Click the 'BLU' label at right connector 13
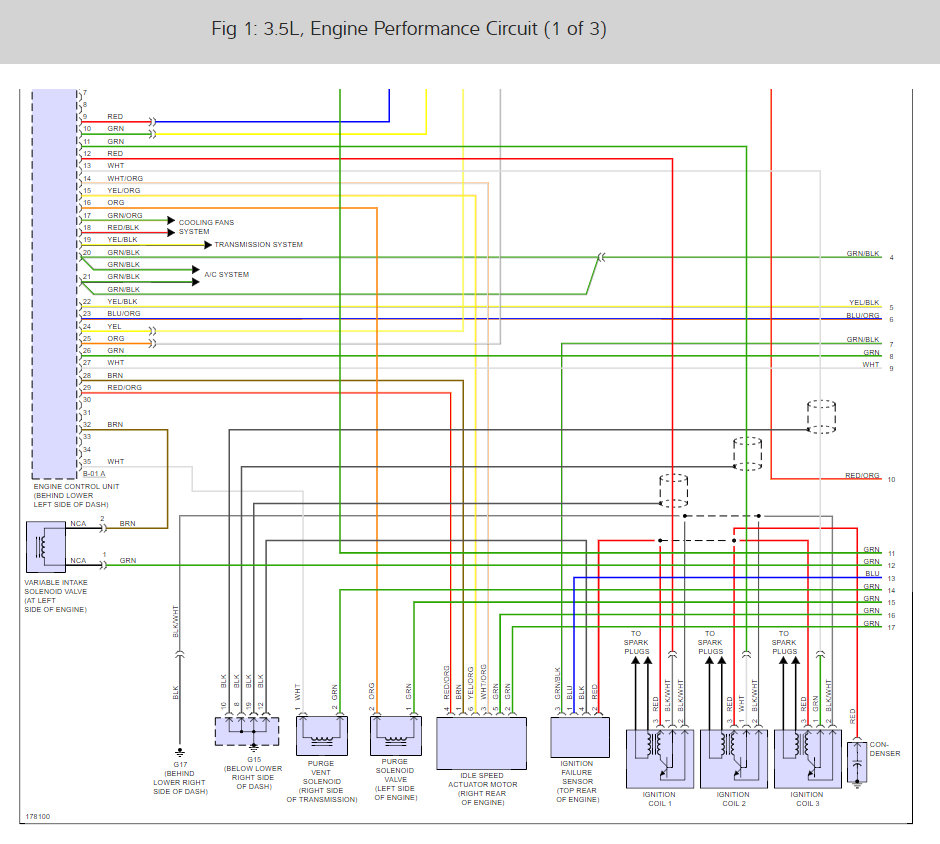Screen dimensions: 940x844 [x=872, y=574]
